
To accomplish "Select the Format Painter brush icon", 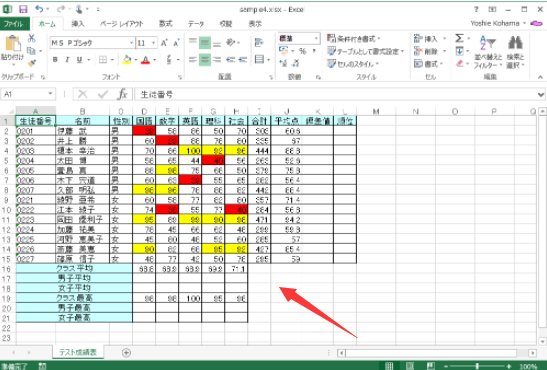I will [x=32, y=63].
